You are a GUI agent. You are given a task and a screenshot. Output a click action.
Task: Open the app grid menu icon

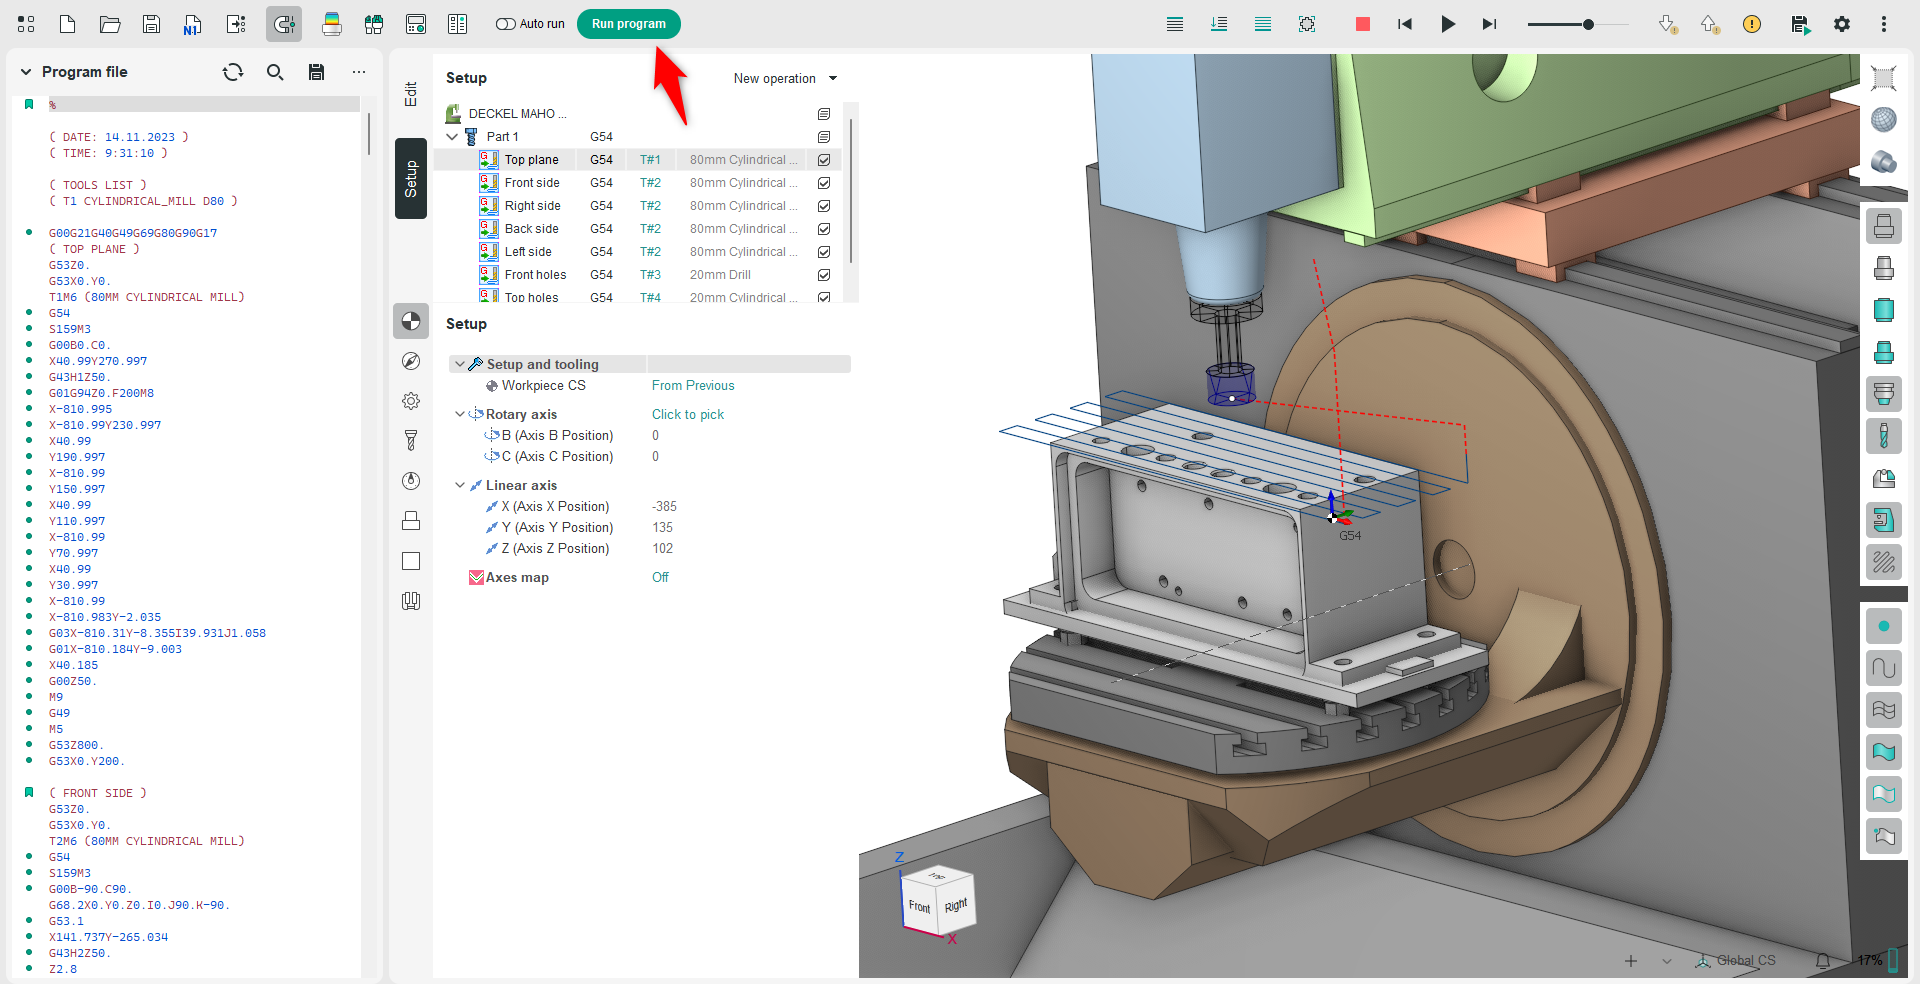pos(26,24)
